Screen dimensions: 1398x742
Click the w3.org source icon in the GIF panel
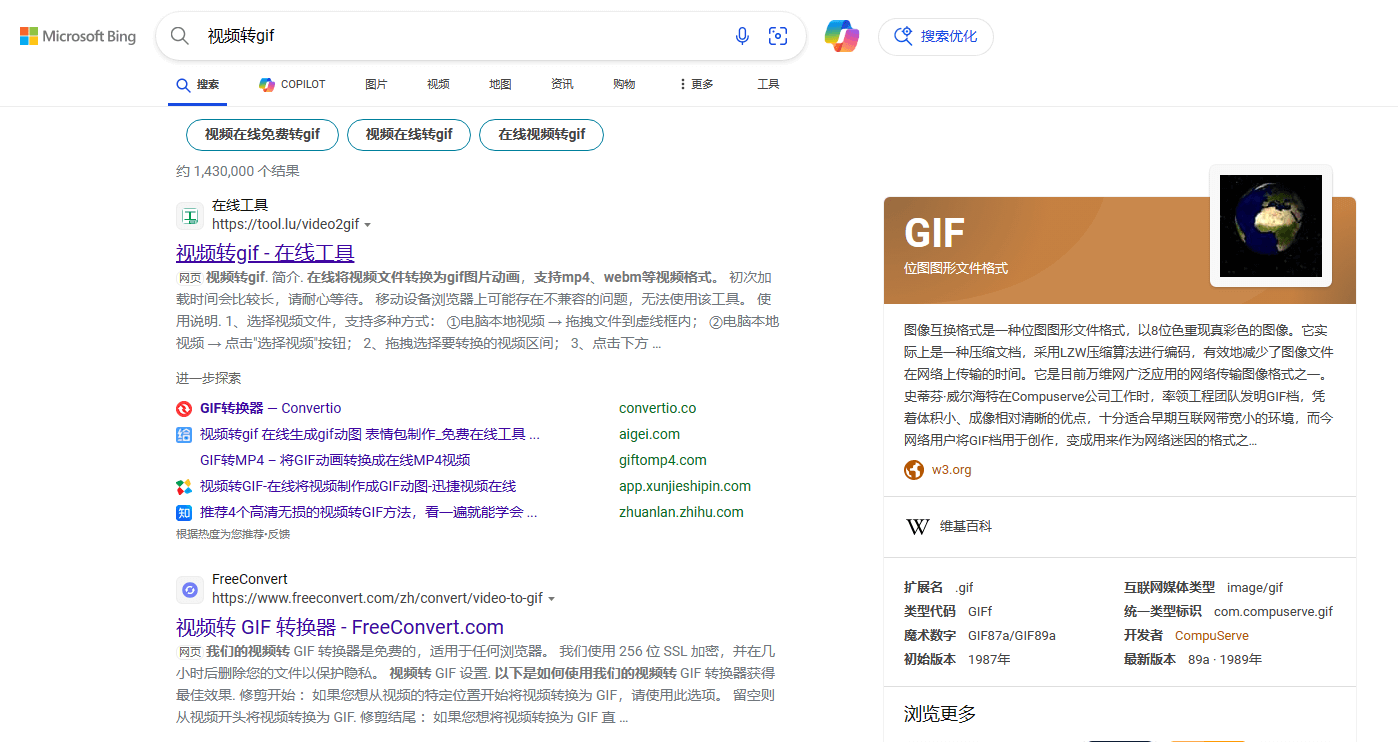tap(913, 469)
